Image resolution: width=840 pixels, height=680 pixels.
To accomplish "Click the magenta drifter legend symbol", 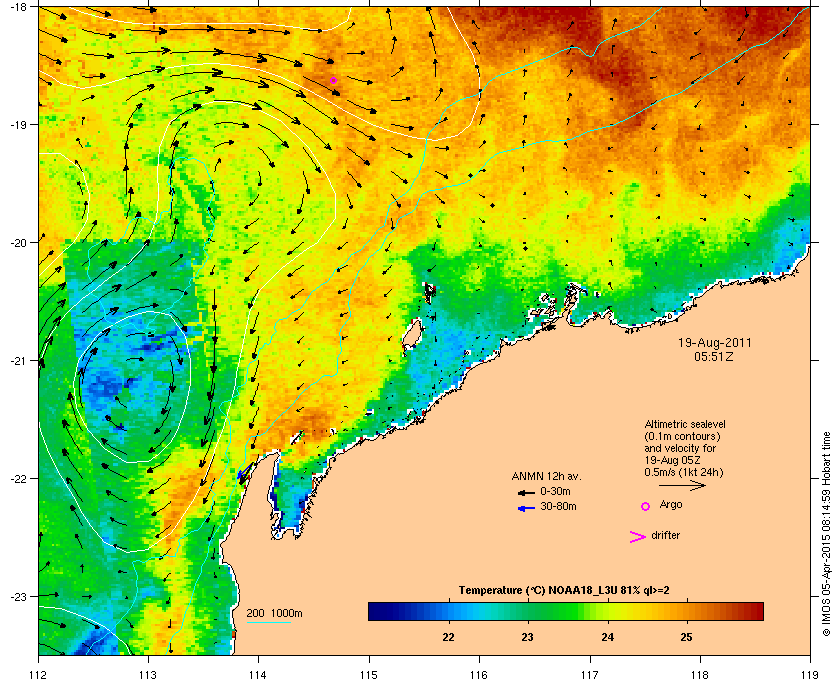I will click(x=638, y=537).
